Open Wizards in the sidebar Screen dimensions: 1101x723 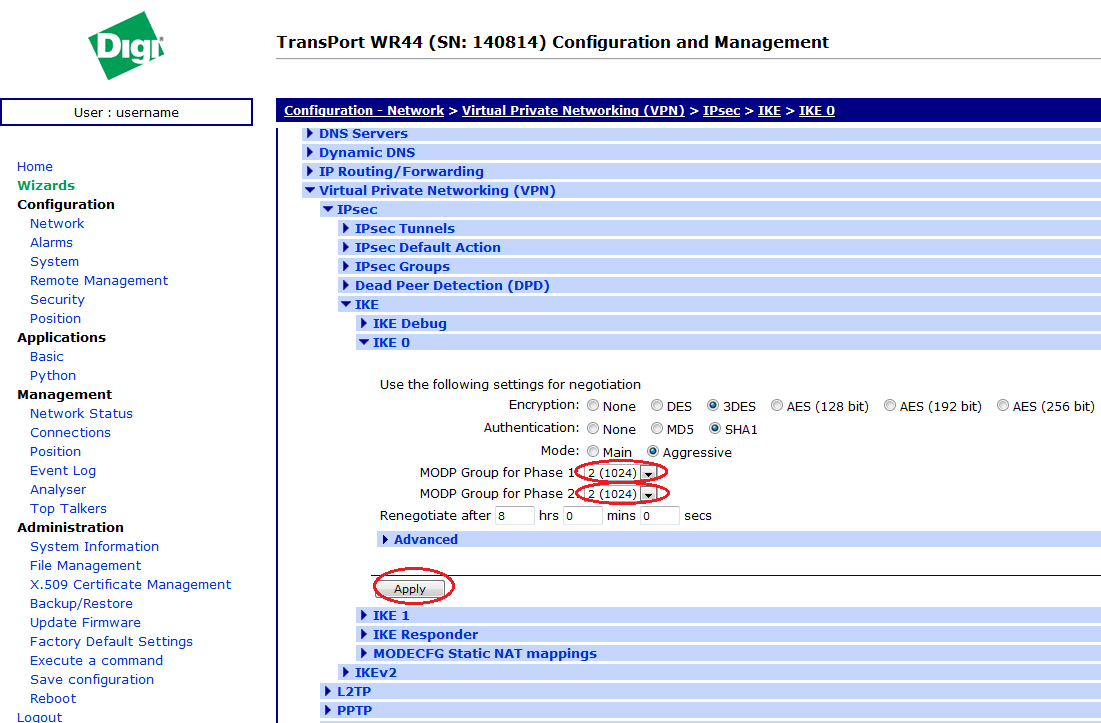point(46,185)
